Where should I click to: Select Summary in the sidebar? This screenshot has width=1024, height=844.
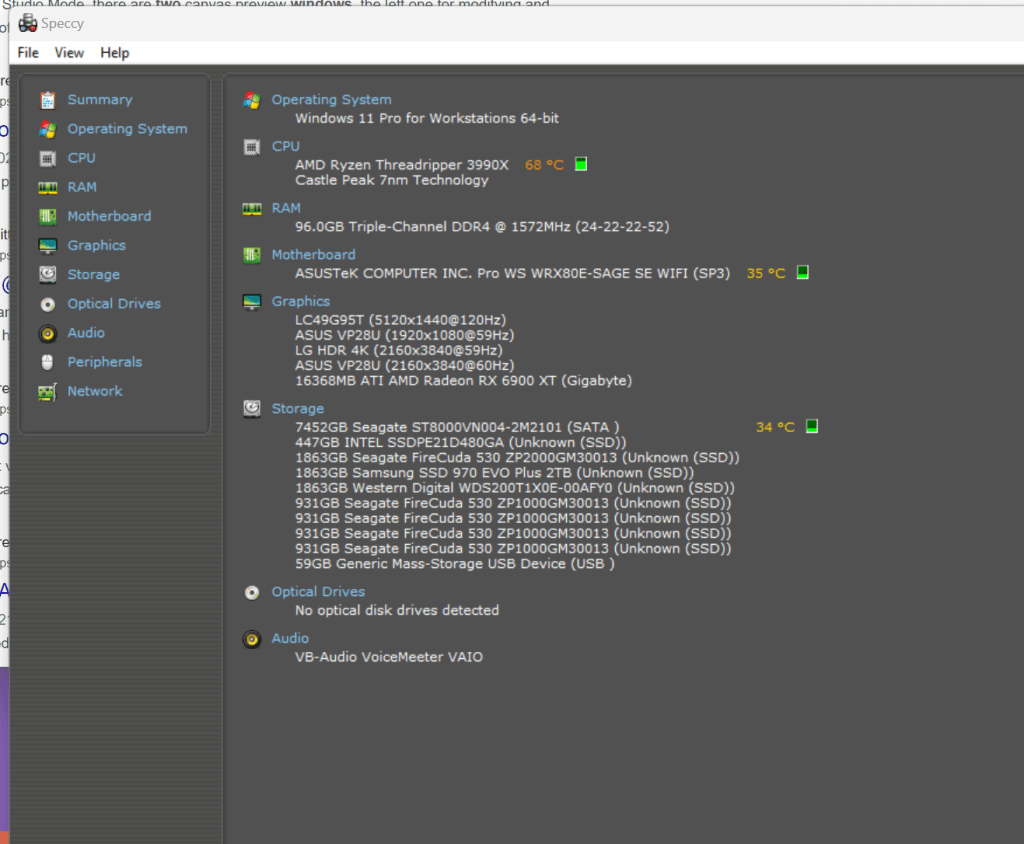[100, 100]
